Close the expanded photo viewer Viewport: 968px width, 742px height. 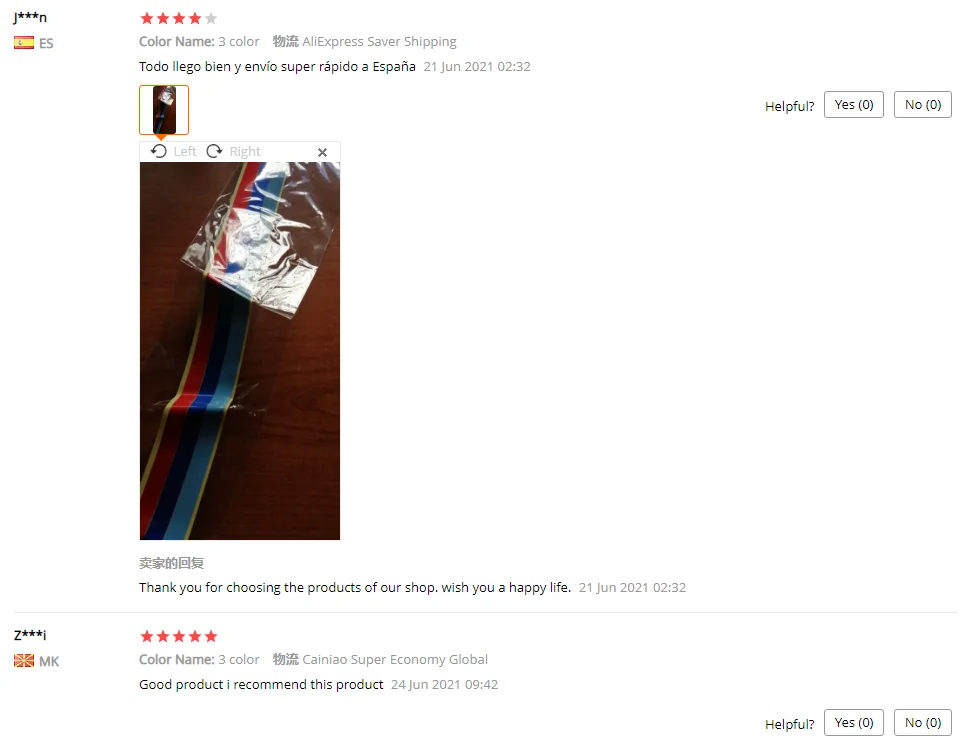coord(322,152)
